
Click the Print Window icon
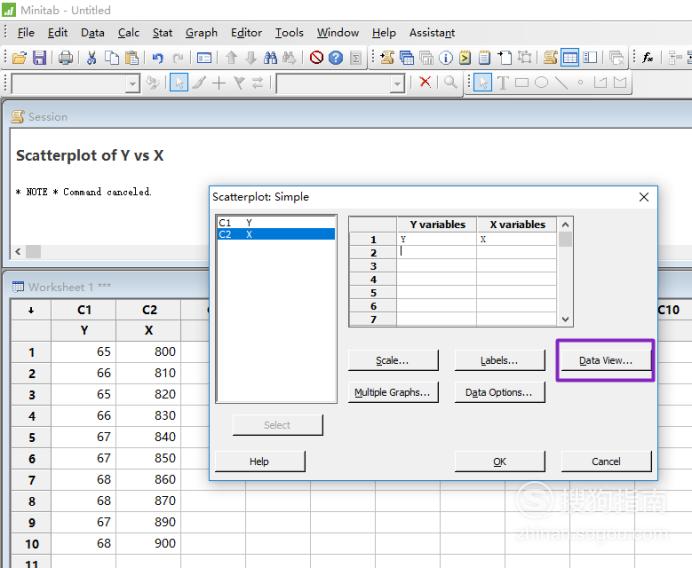tap(66, 58)
